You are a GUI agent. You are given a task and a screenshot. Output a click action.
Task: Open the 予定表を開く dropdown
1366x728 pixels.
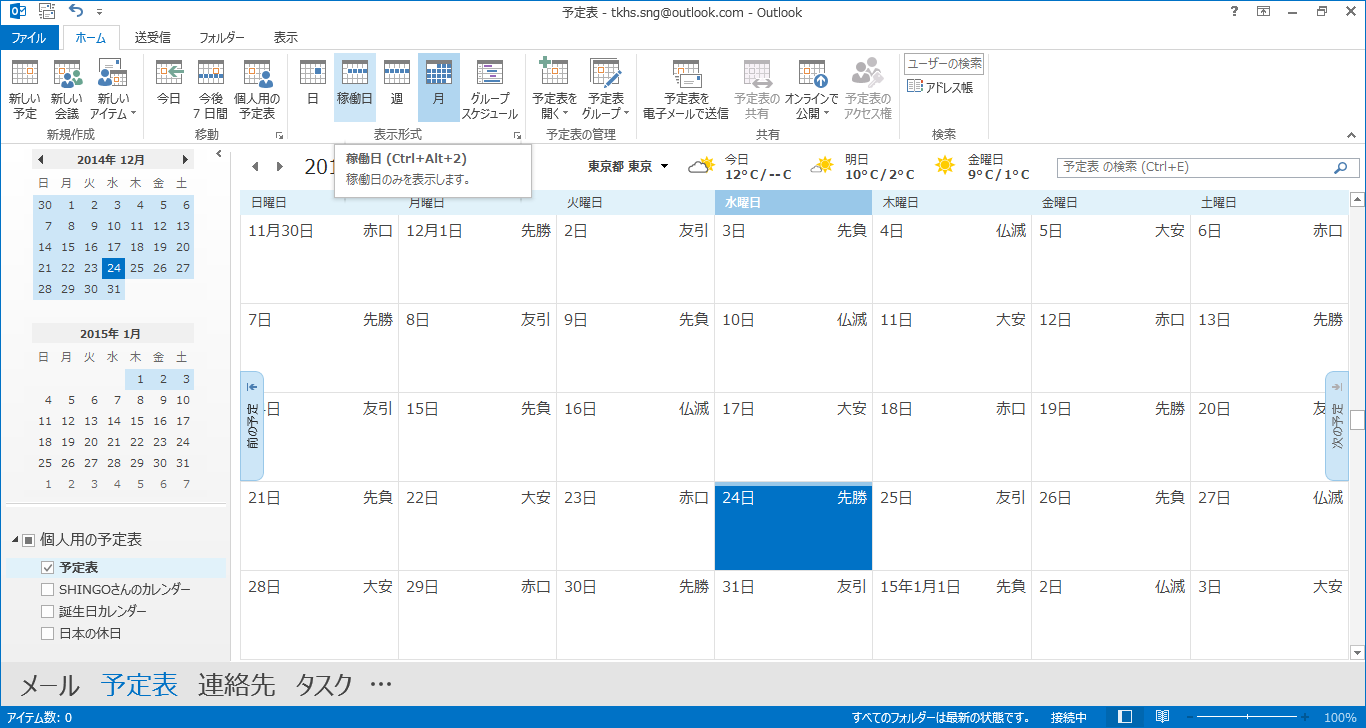tap(554, 89)
